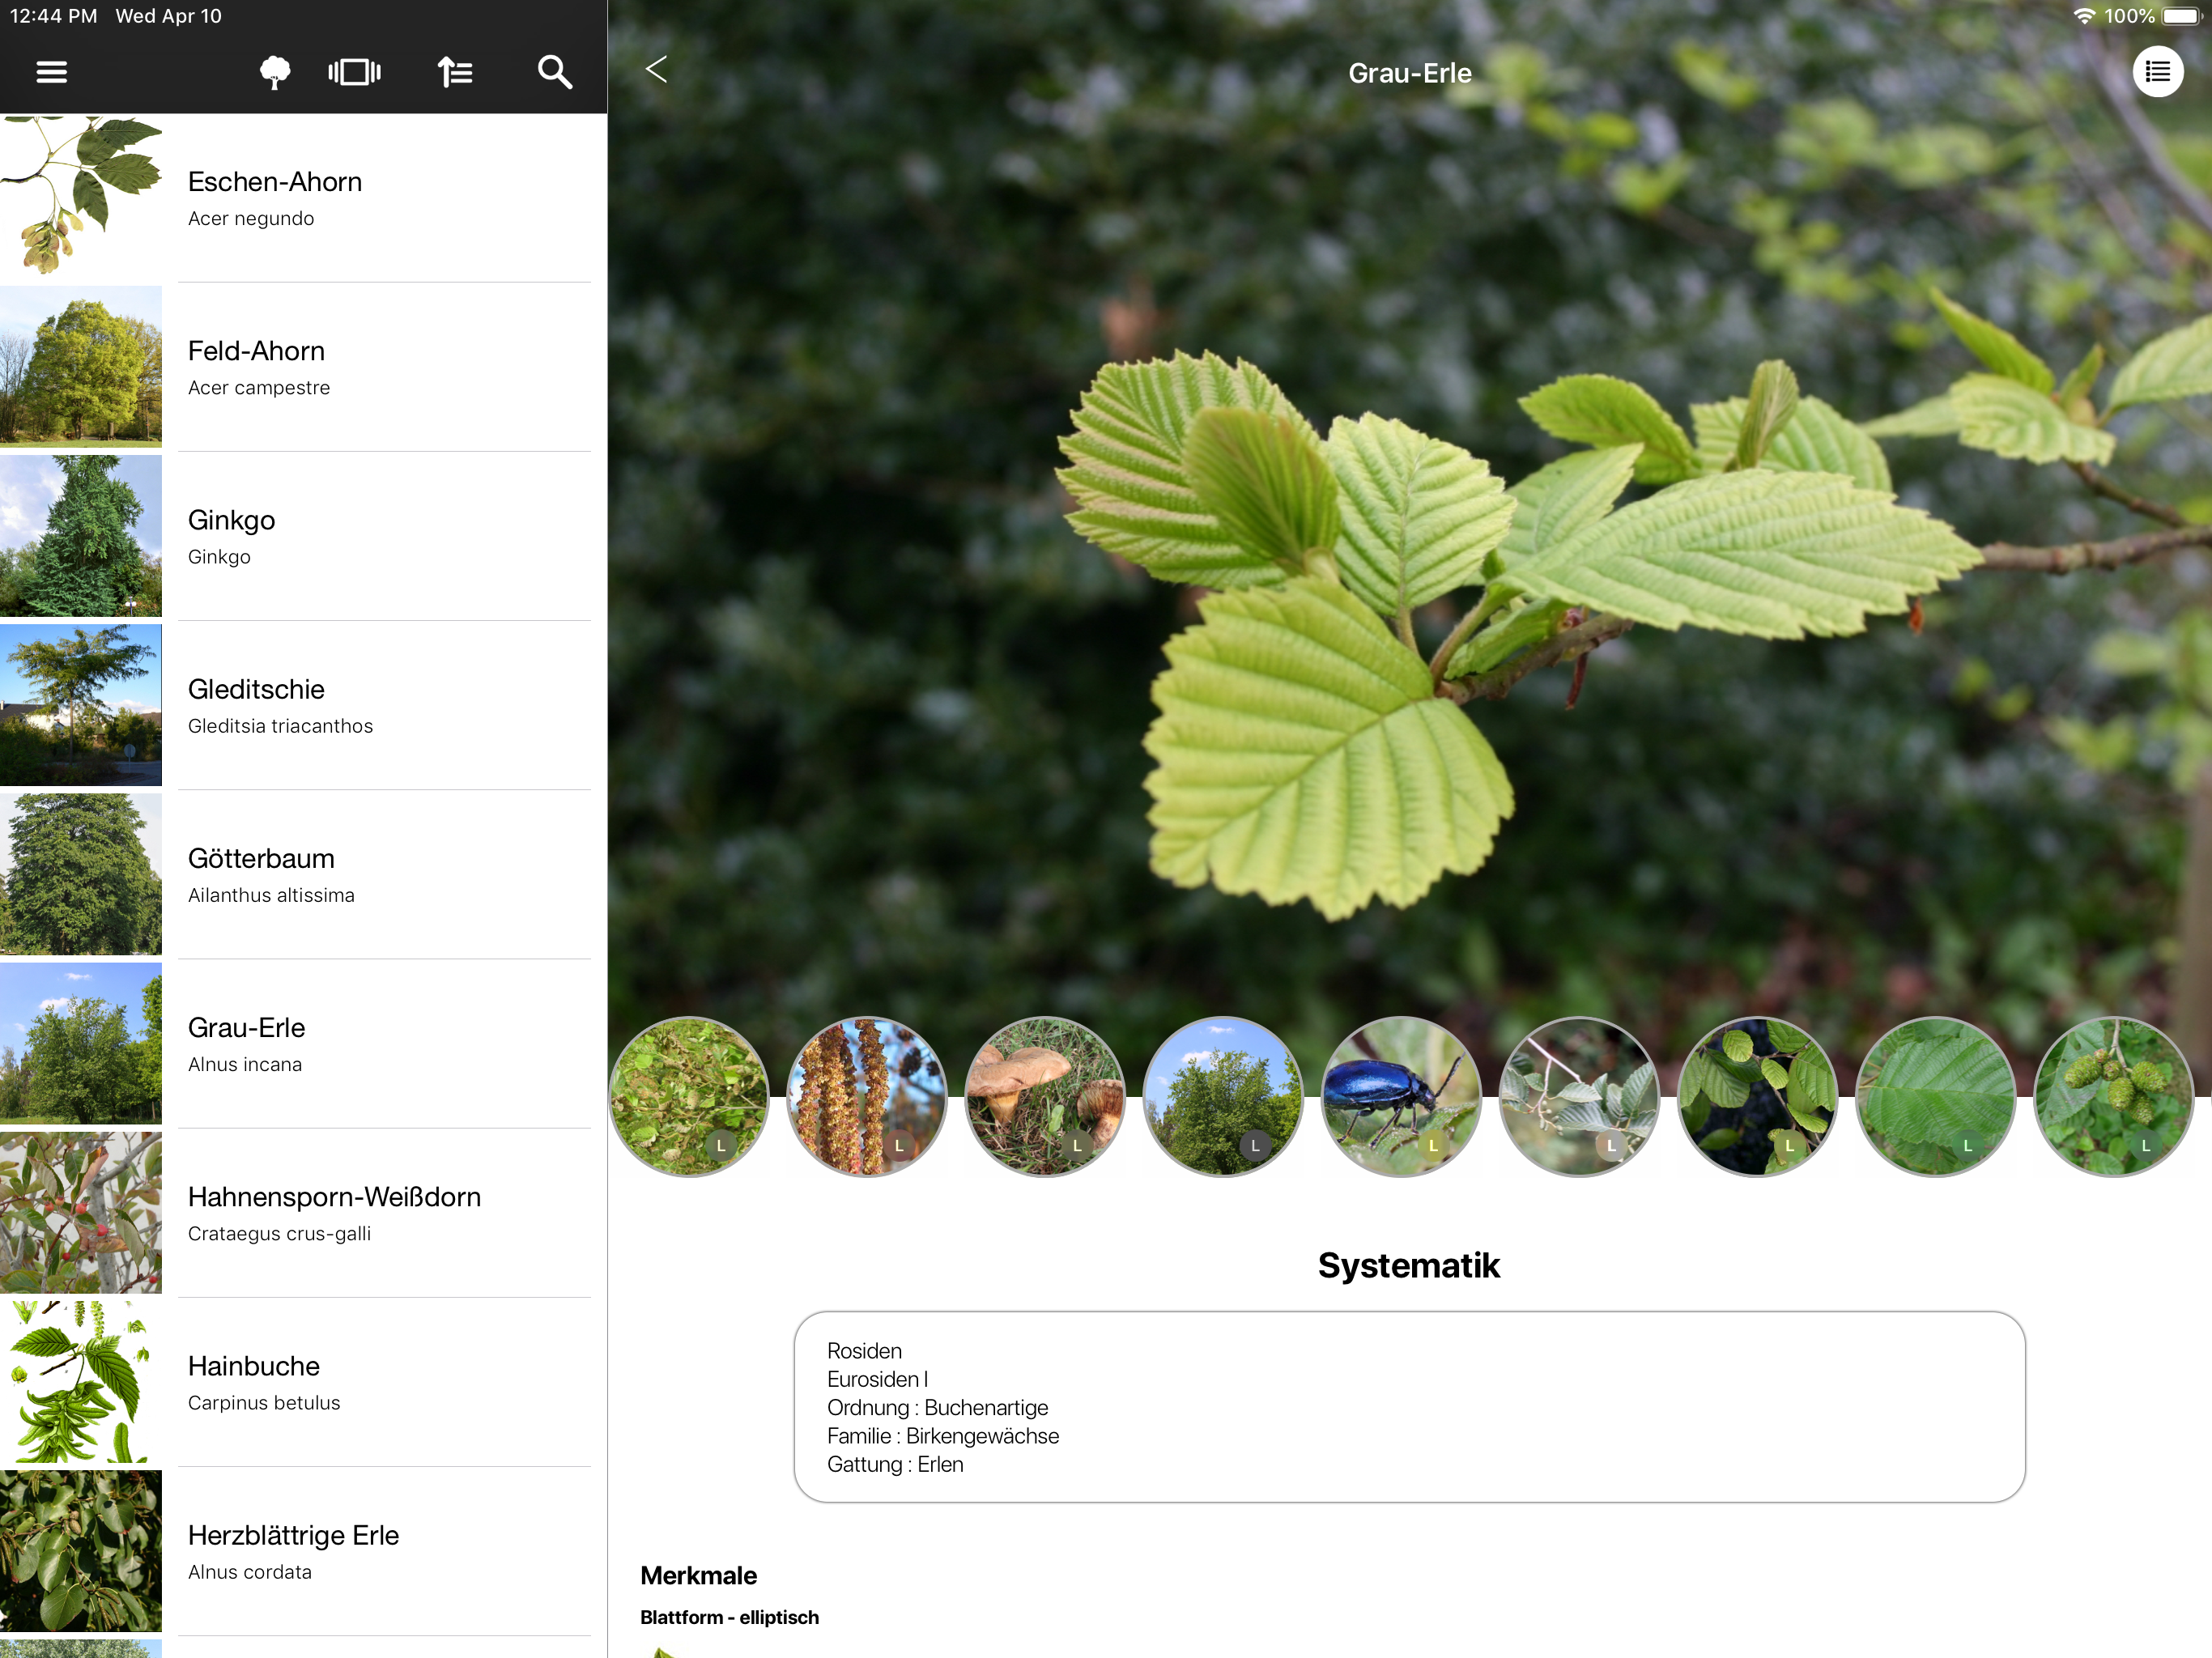Click the Systematik classification box
This screenshot has width=2212, height=1658.
(1408, 1406)
